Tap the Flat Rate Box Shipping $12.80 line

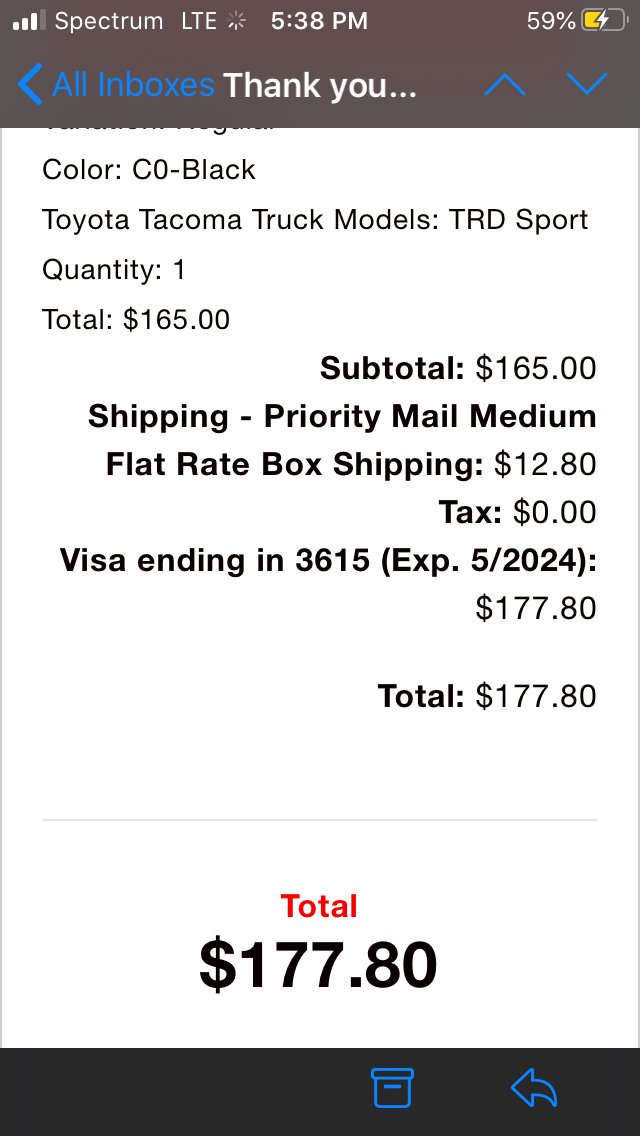coord(351,464)
